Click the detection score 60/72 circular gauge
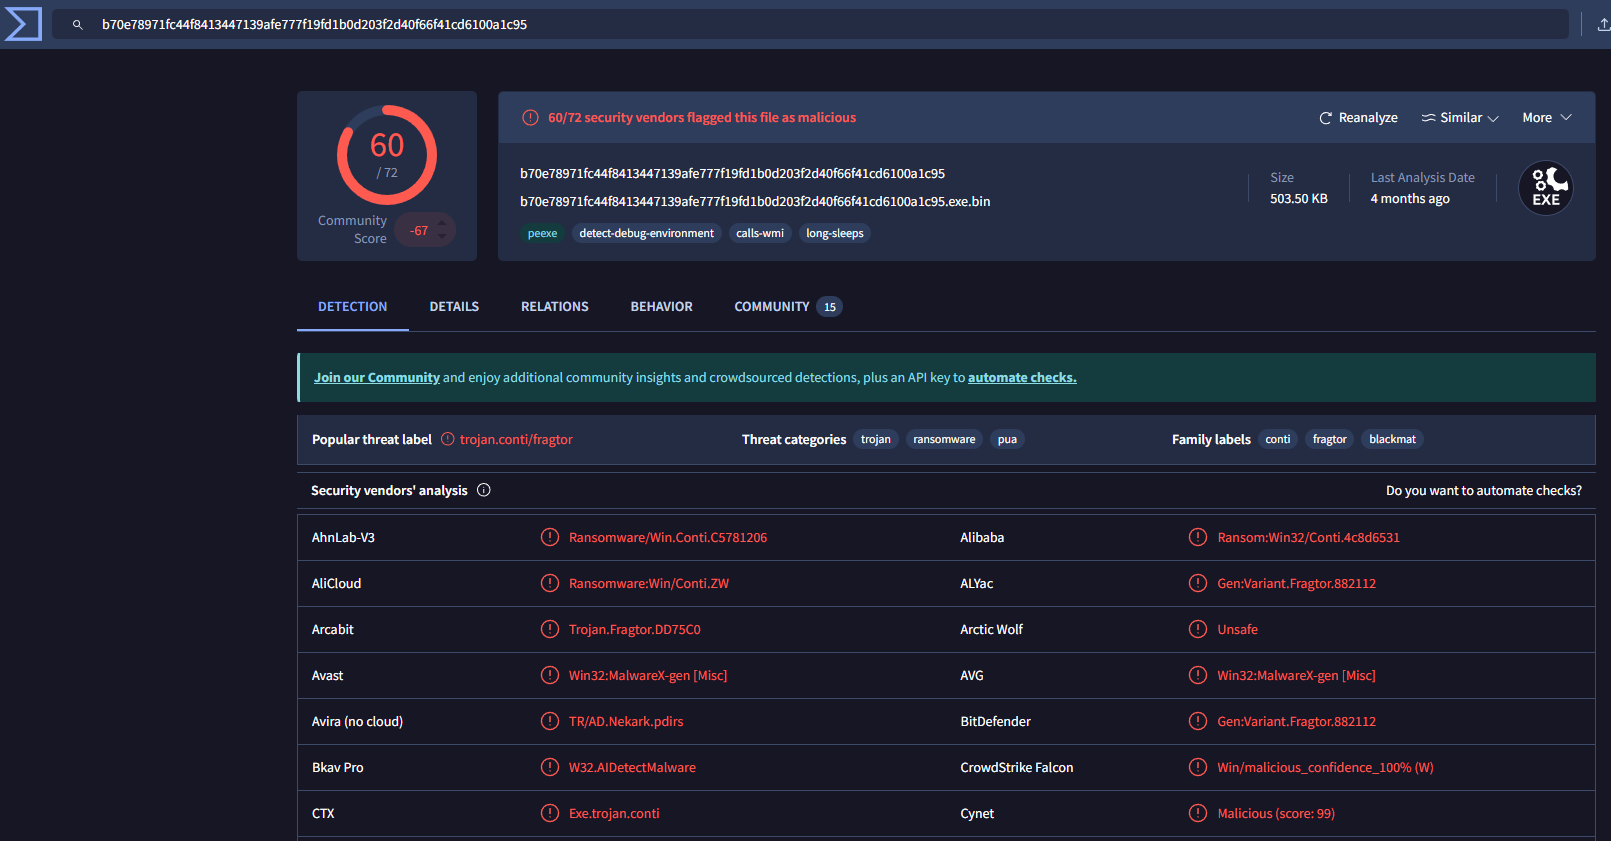1611x841 pixels. pos(387,155)
